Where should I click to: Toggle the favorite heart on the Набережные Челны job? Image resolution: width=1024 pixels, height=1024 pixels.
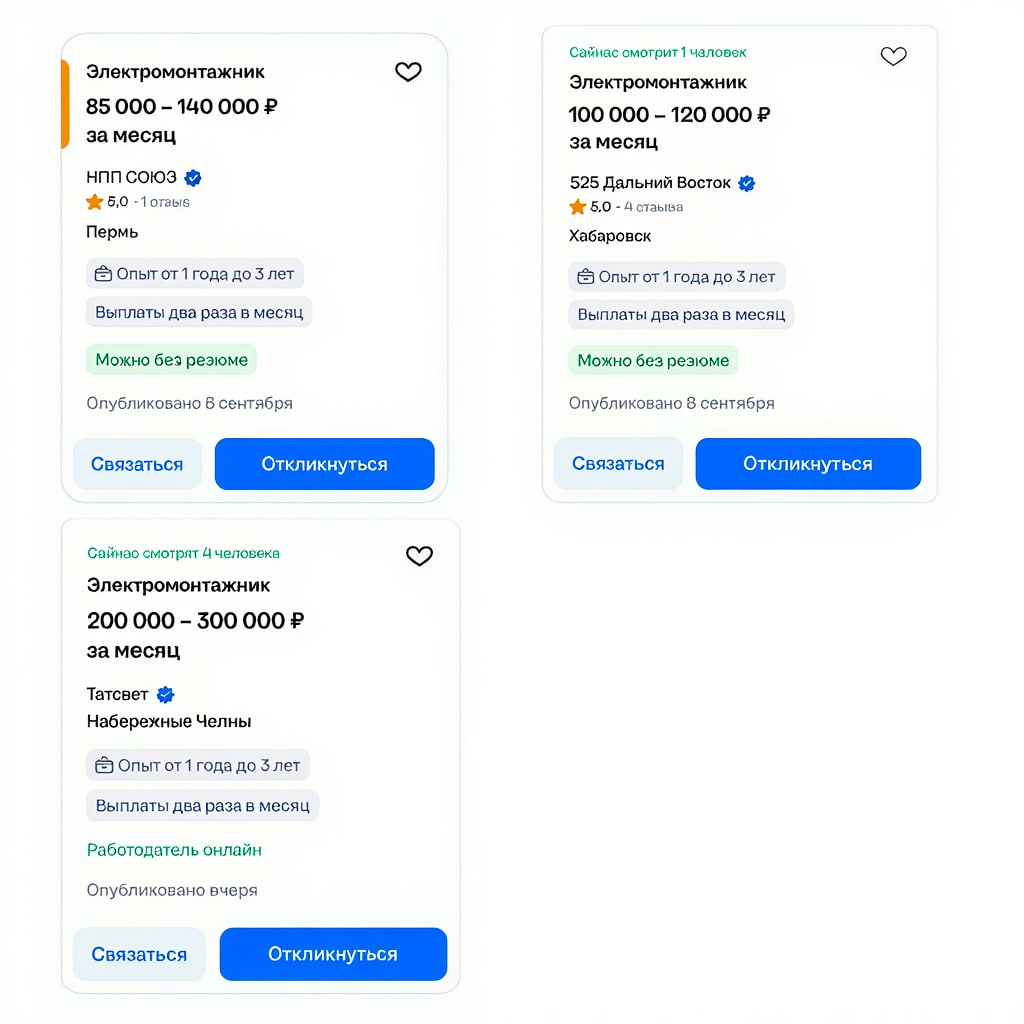pyautogui.click(x=419, y=556)
